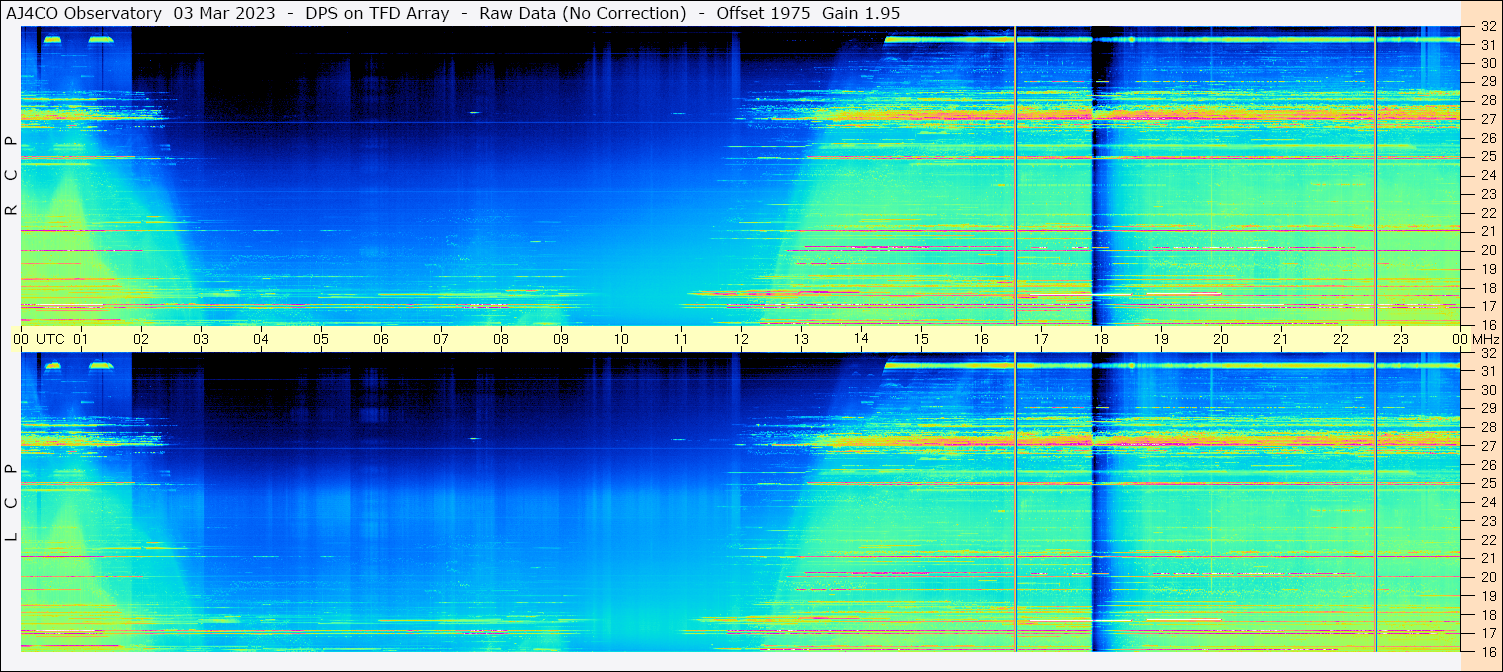Click 'Raw Data (No Correction)' header label
The image size is (1503, 672).
(x=583, y=13)
